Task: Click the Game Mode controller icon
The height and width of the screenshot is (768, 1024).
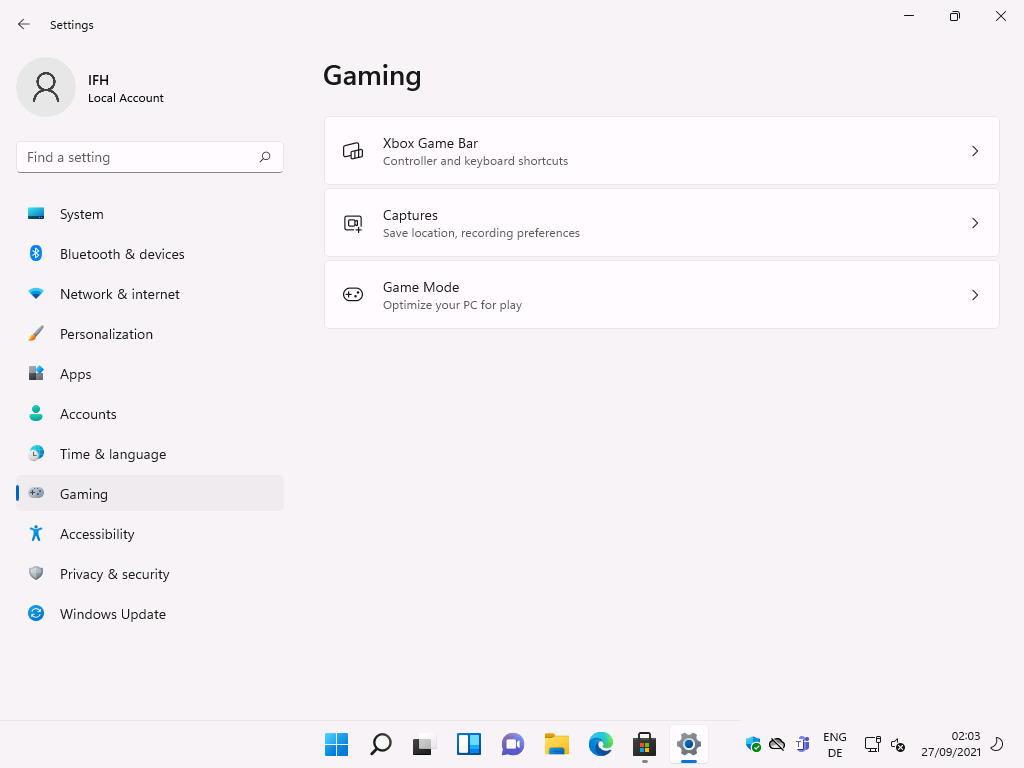Action: pos(353,295)
